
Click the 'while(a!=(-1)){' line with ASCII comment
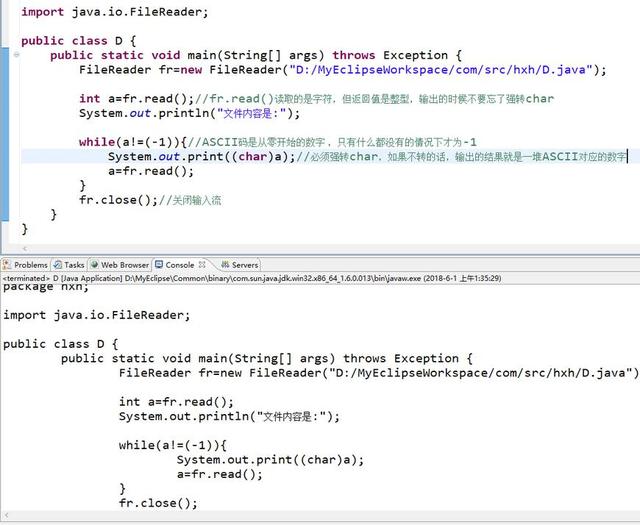[278, 142]
